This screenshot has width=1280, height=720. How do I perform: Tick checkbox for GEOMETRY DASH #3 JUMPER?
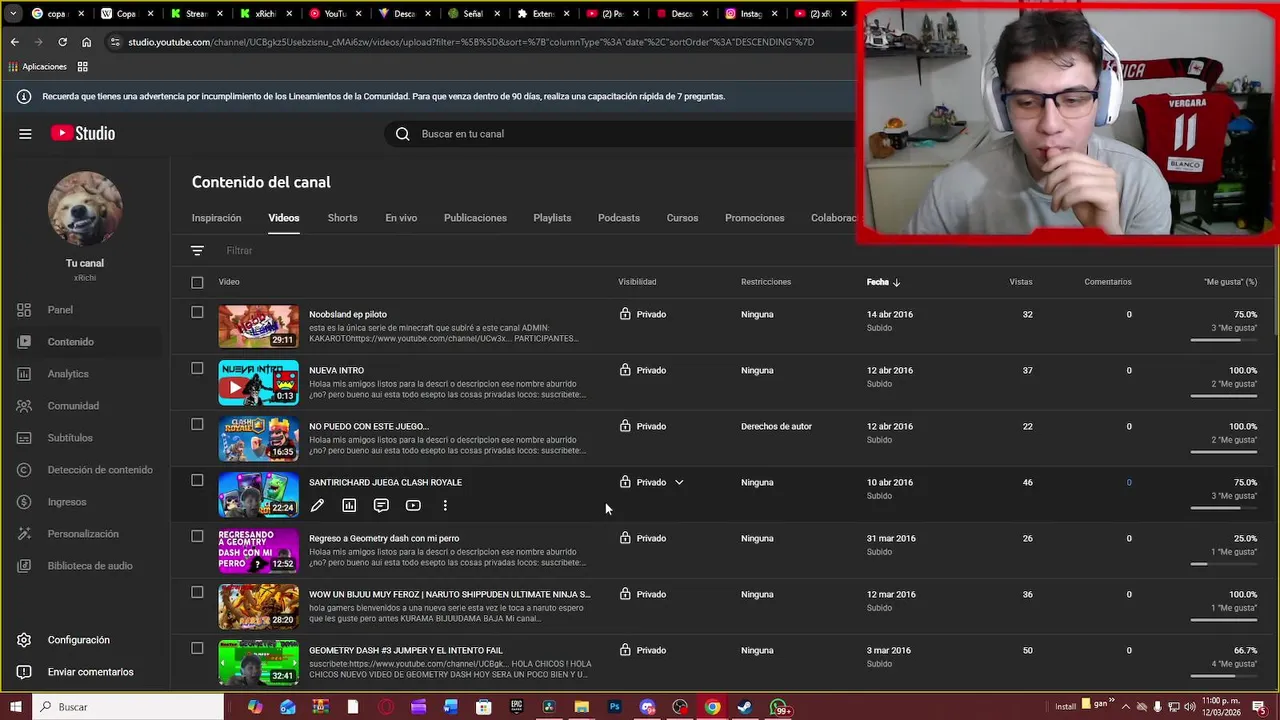click(x=197, y=648)
